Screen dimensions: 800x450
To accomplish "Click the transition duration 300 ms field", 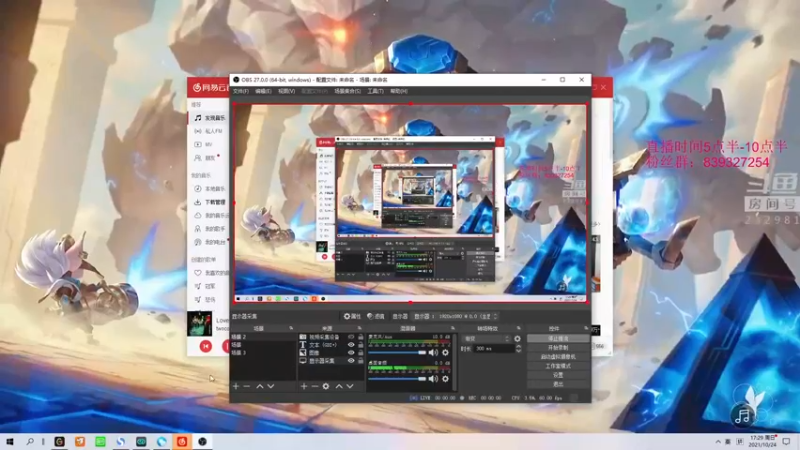I will pyautogui.click(x=494, y=348).
